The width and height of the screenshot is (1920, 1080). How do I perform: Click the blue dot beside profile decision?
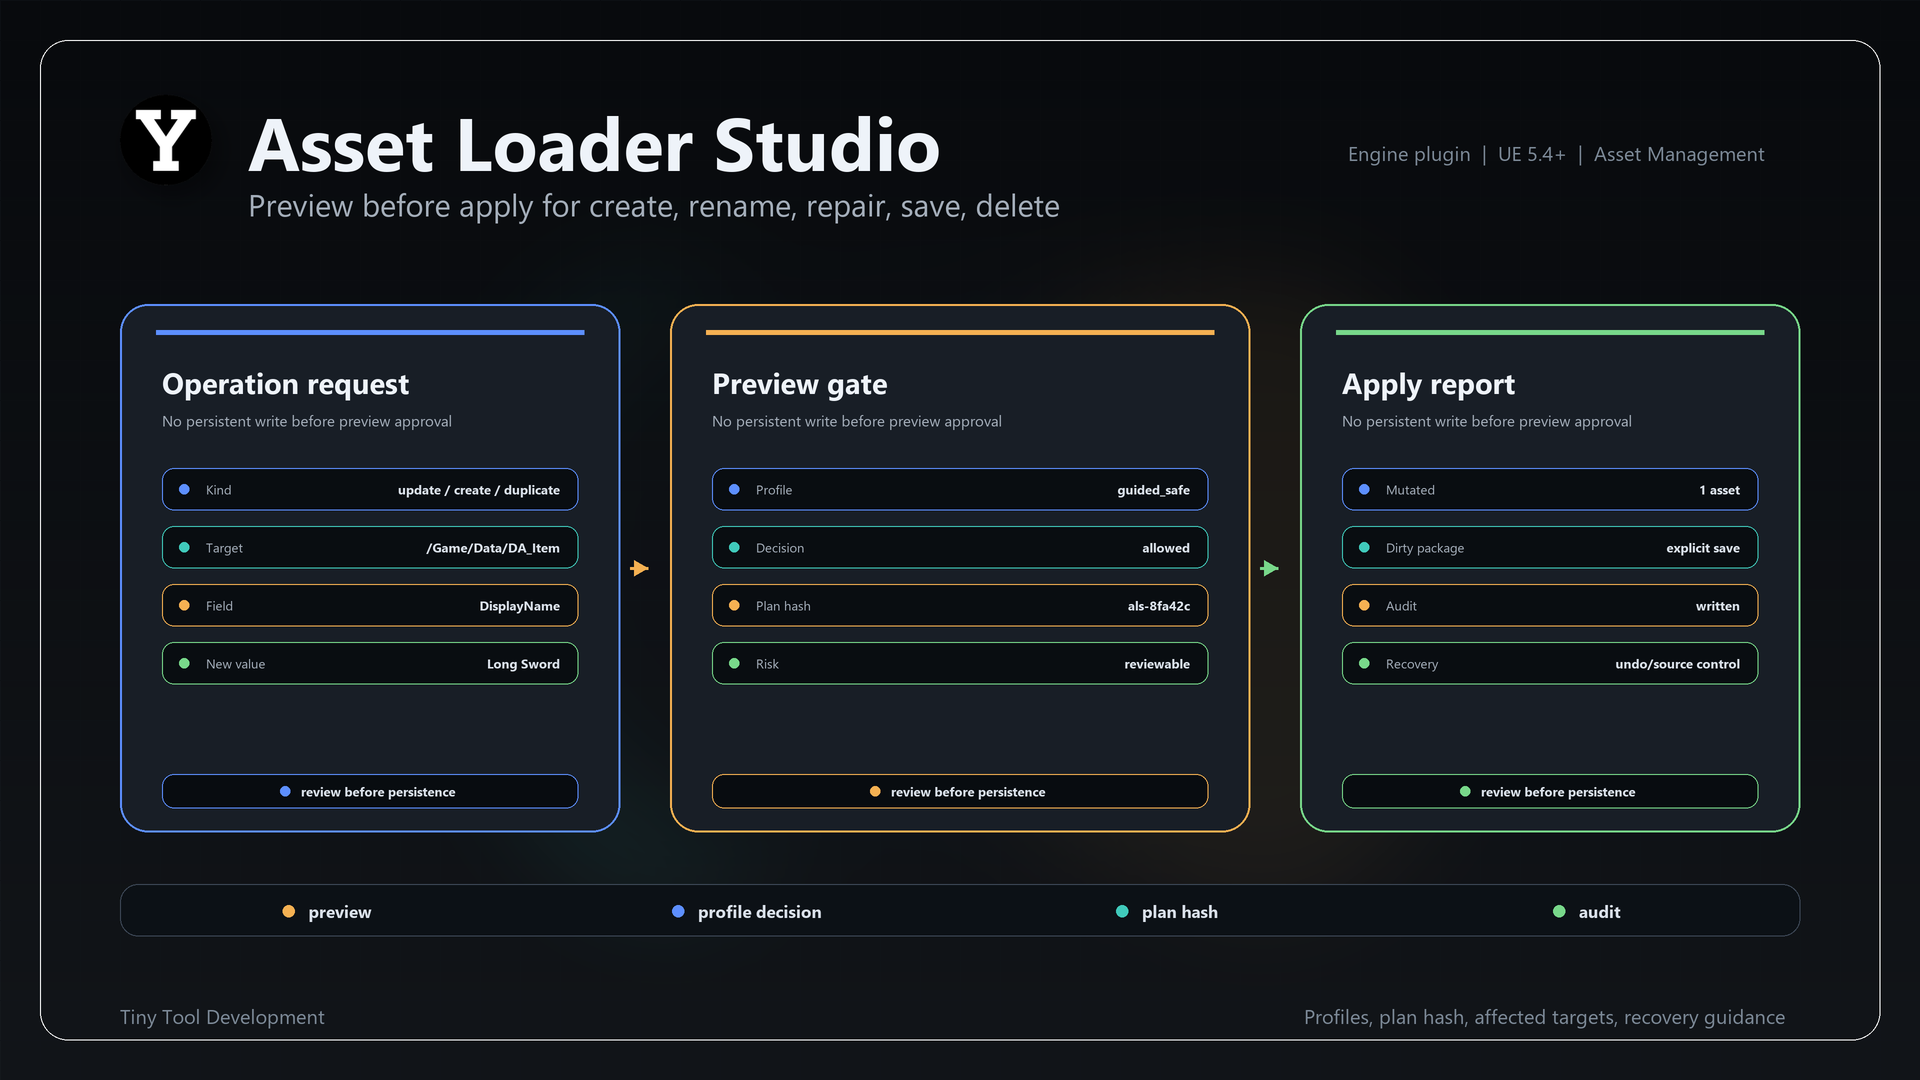[678, 912]
